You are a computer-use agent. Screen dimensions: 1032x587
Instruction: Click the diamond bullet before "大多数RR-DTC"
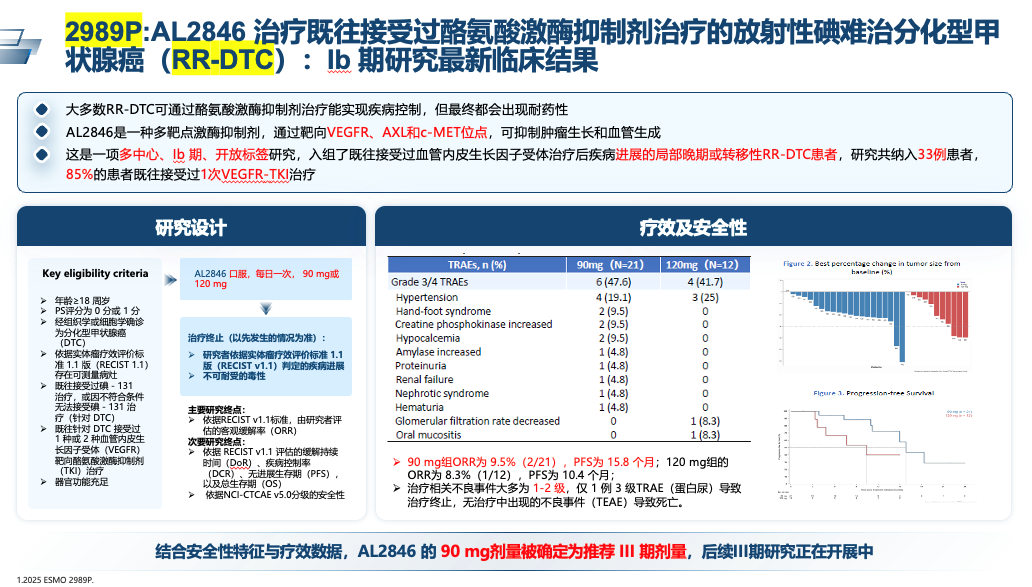[41, 109]
